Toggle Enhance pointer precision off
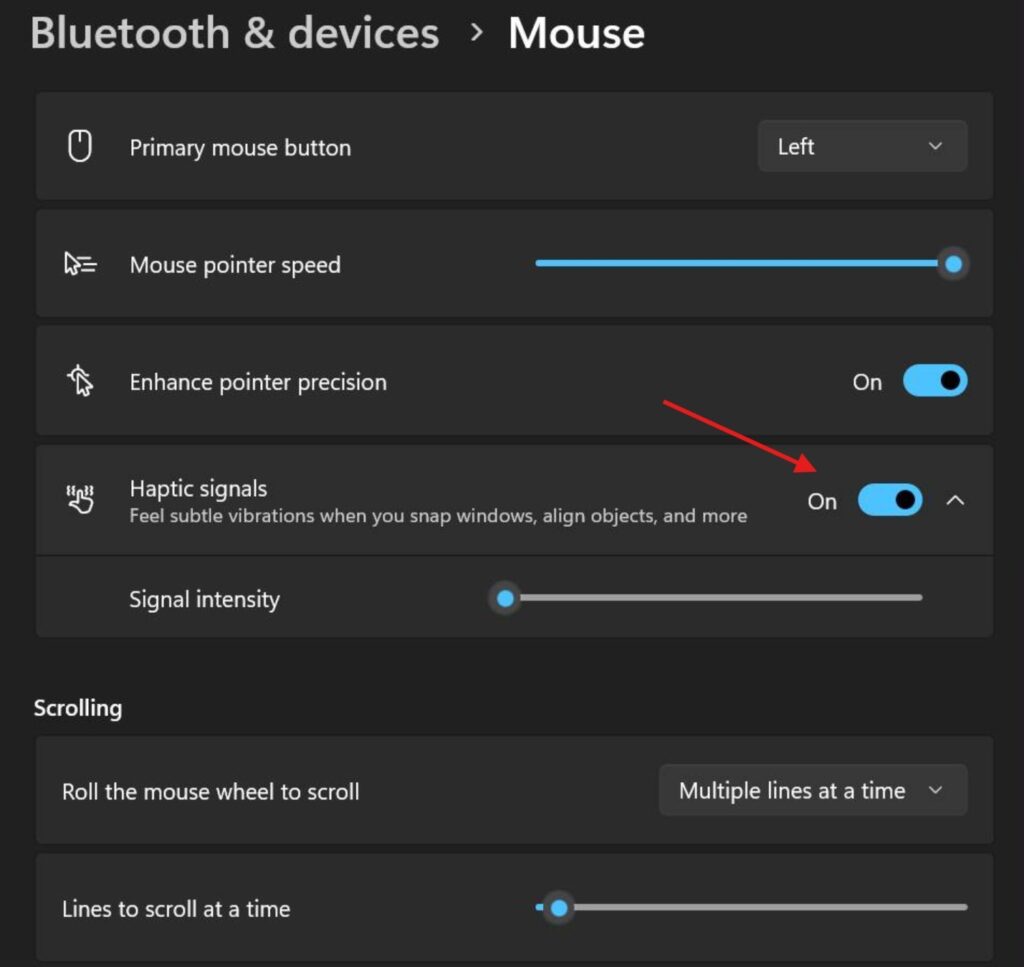This screenshot has height=967, width=1024. click(x=934, y=381)
